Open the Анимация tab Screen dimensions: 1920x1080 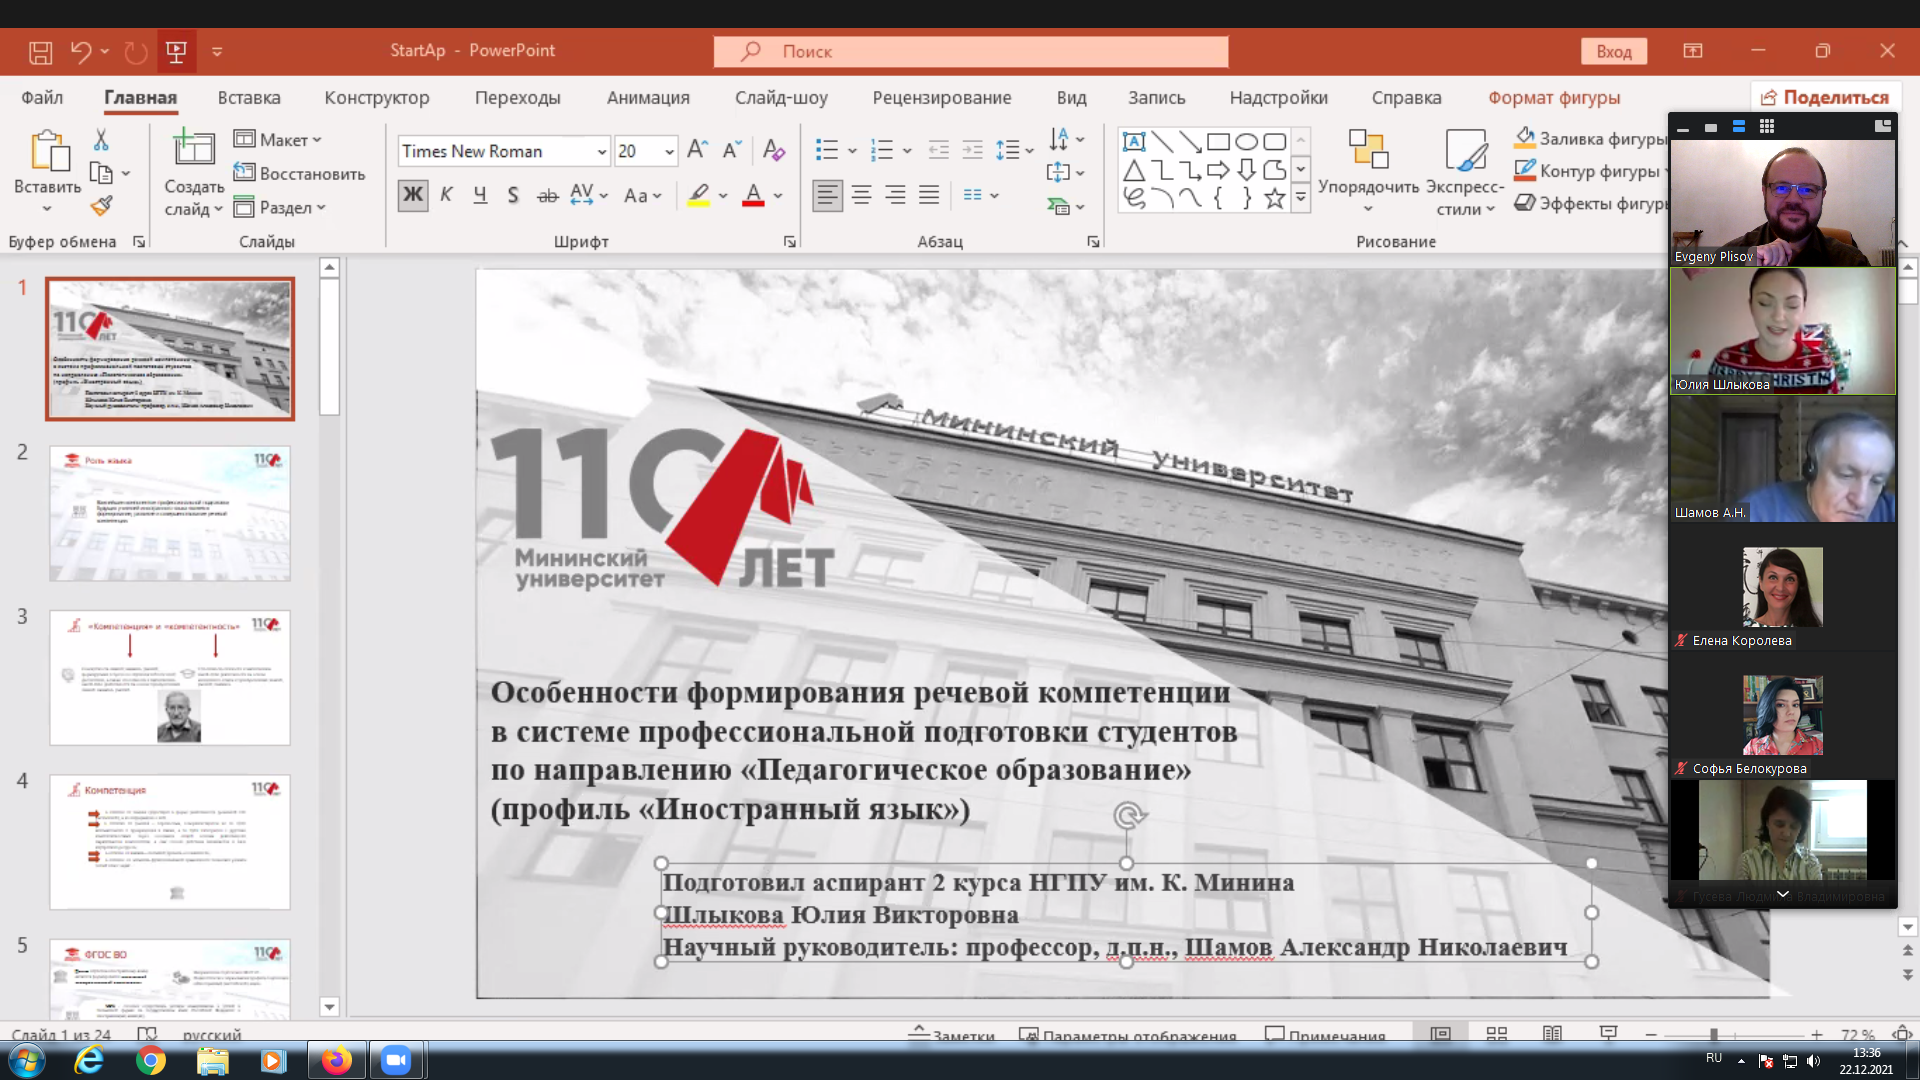coord(648,97)
